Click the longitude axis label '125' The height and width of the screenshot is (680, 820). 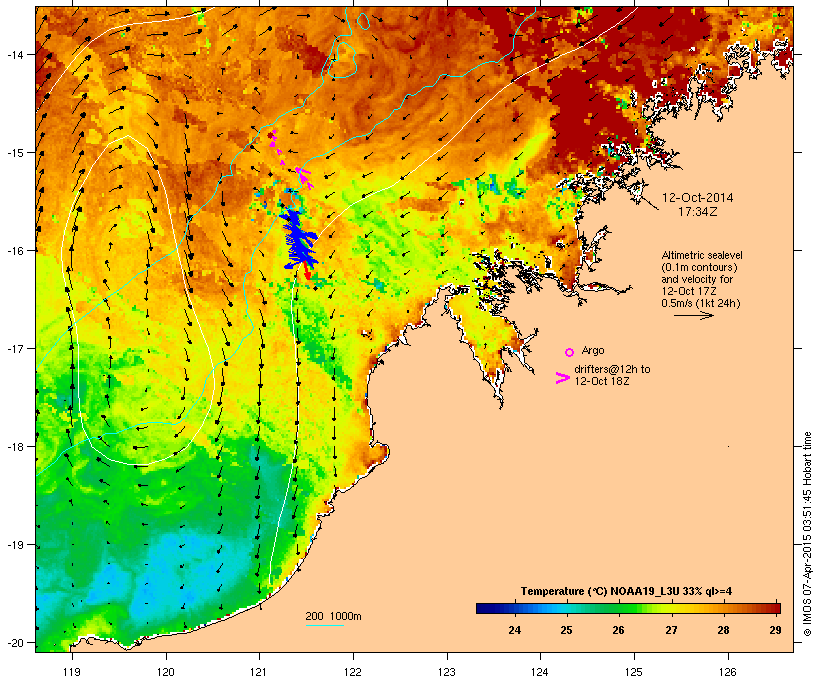point(634,672)
